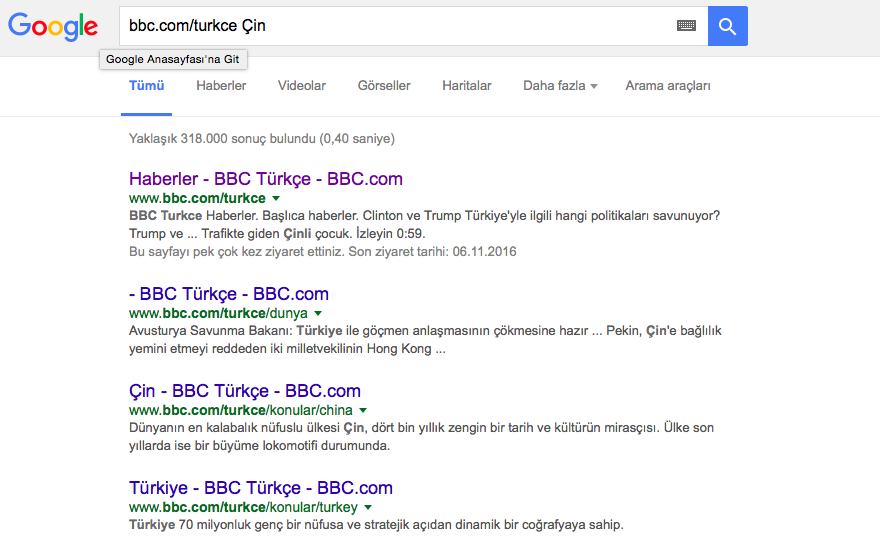880x554 pixels.
Task: Expand the Daha fazla menu
Action: tap(560, 85)
